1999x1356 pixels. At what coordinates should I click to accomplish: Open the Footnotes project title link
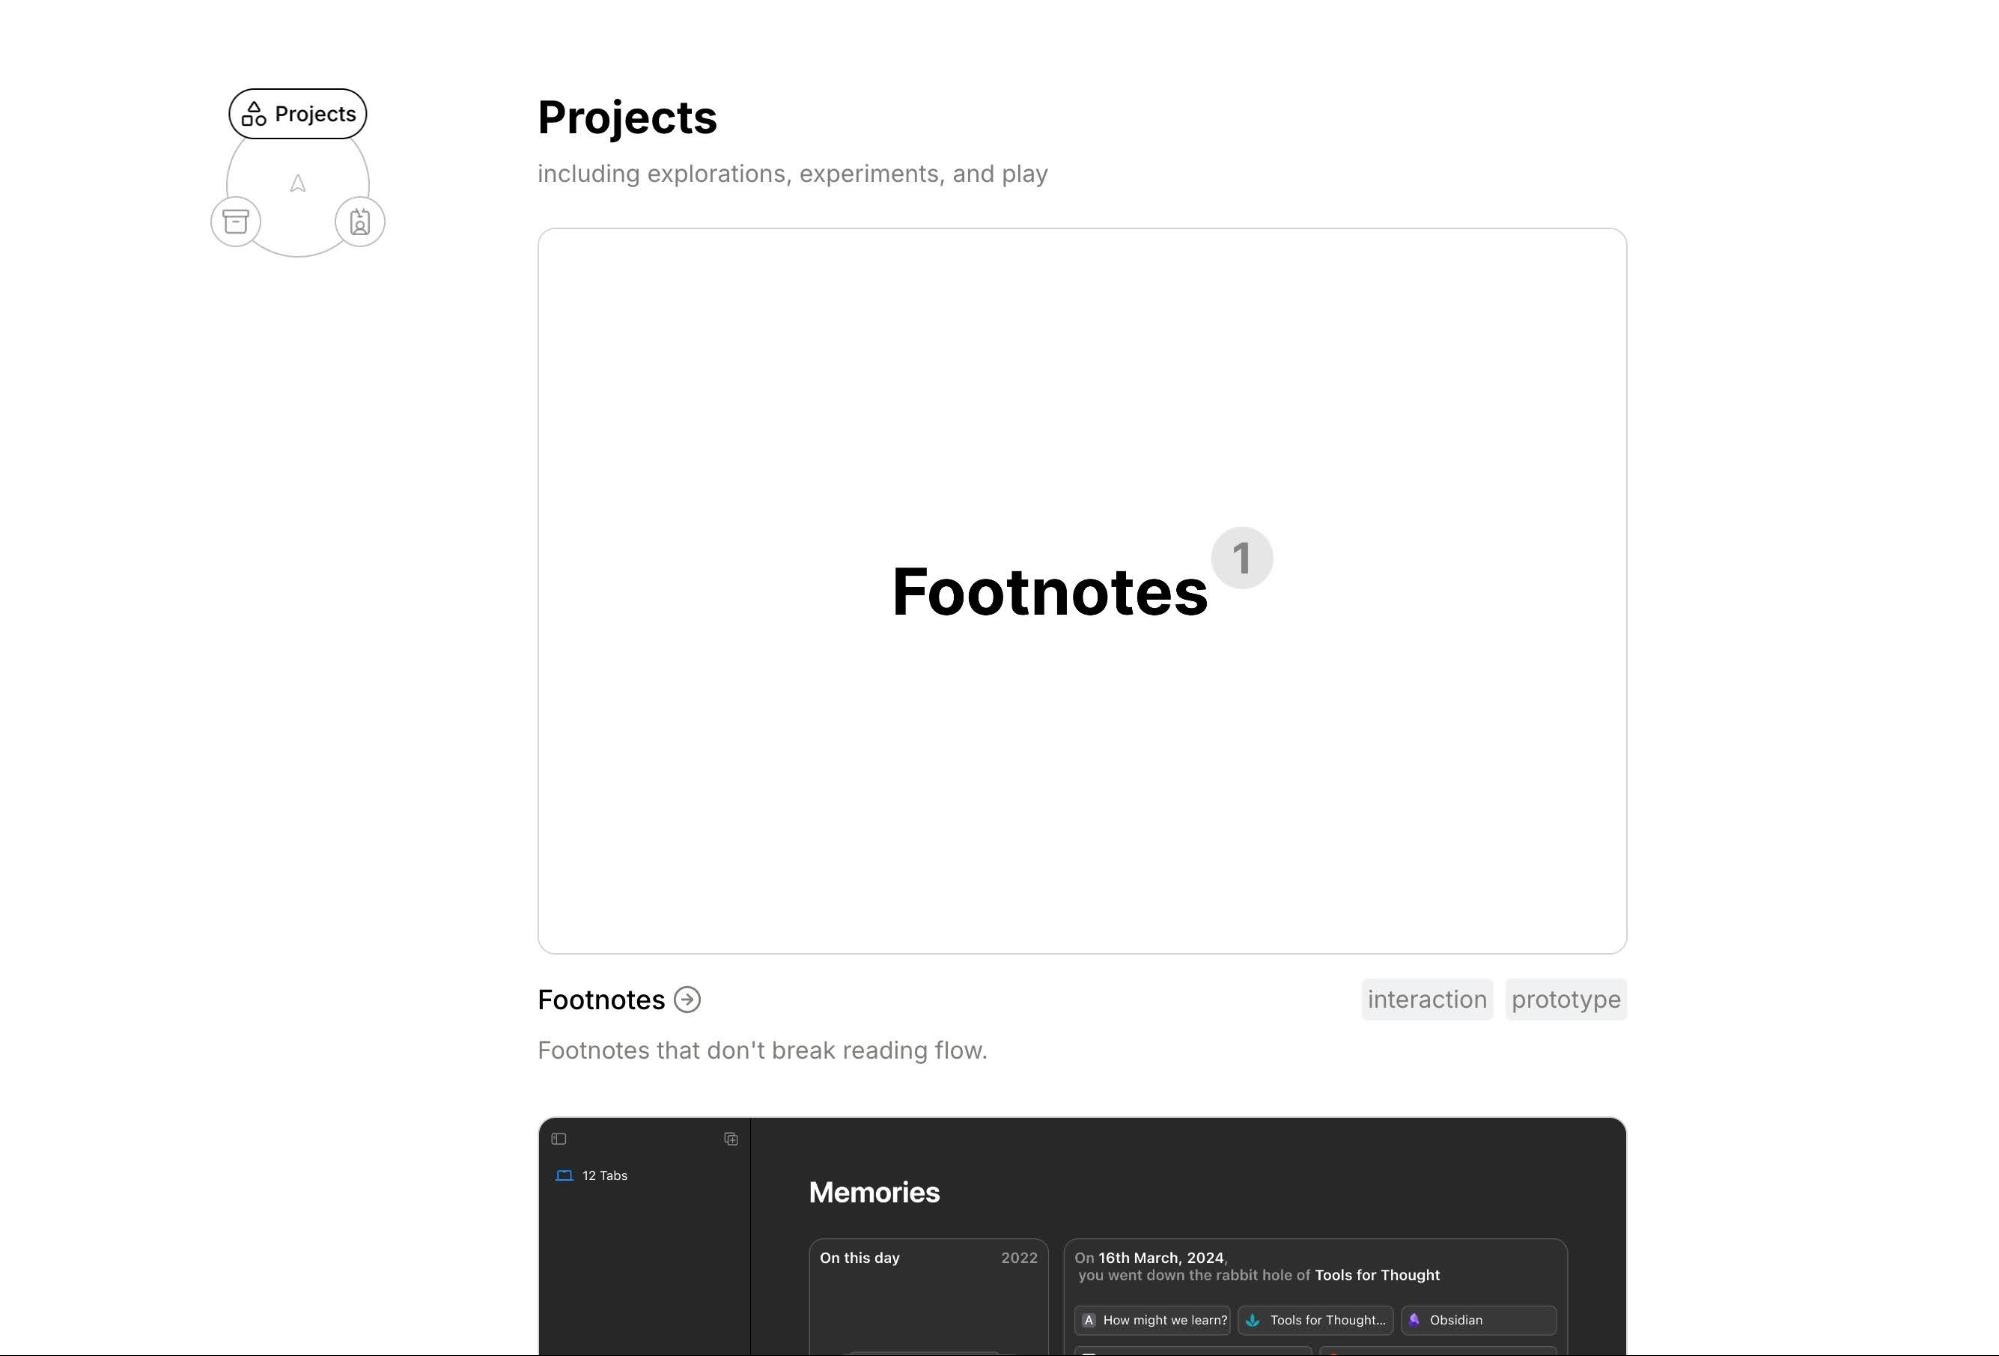pyautogui.click(x=601, y=999)
